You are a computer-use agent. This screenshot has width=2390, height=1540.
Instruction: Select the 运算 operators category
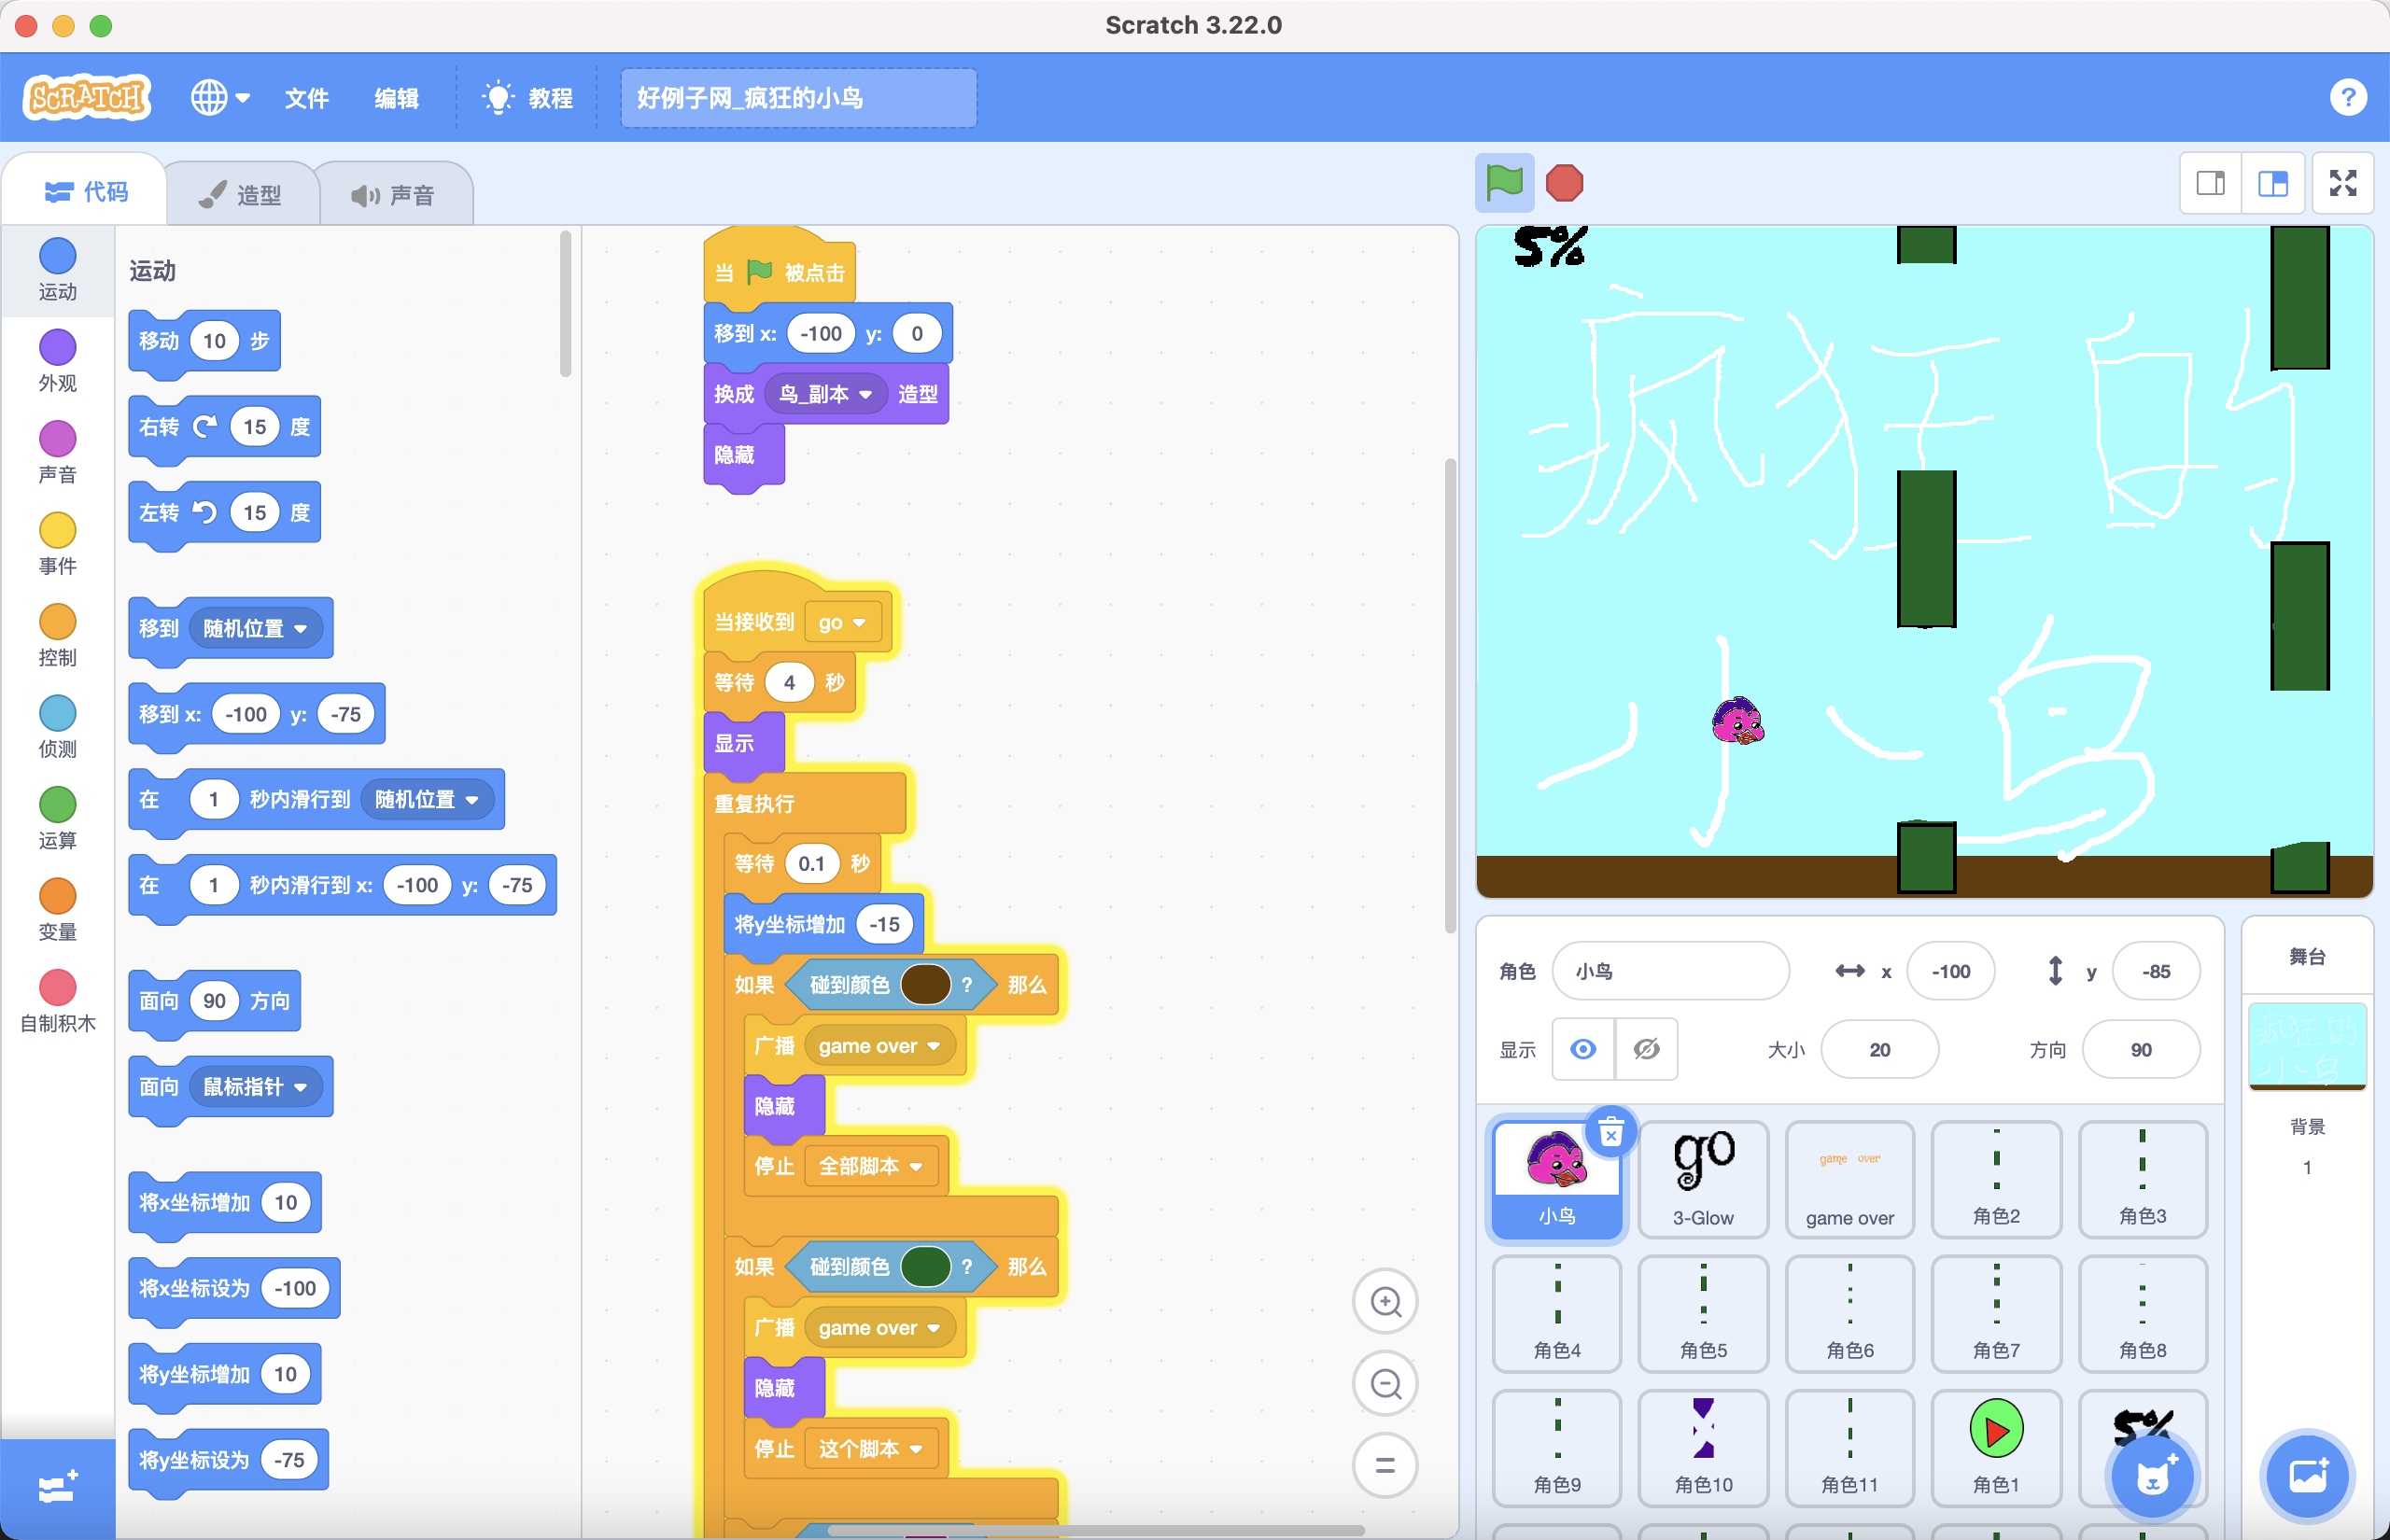pos(57,818)
